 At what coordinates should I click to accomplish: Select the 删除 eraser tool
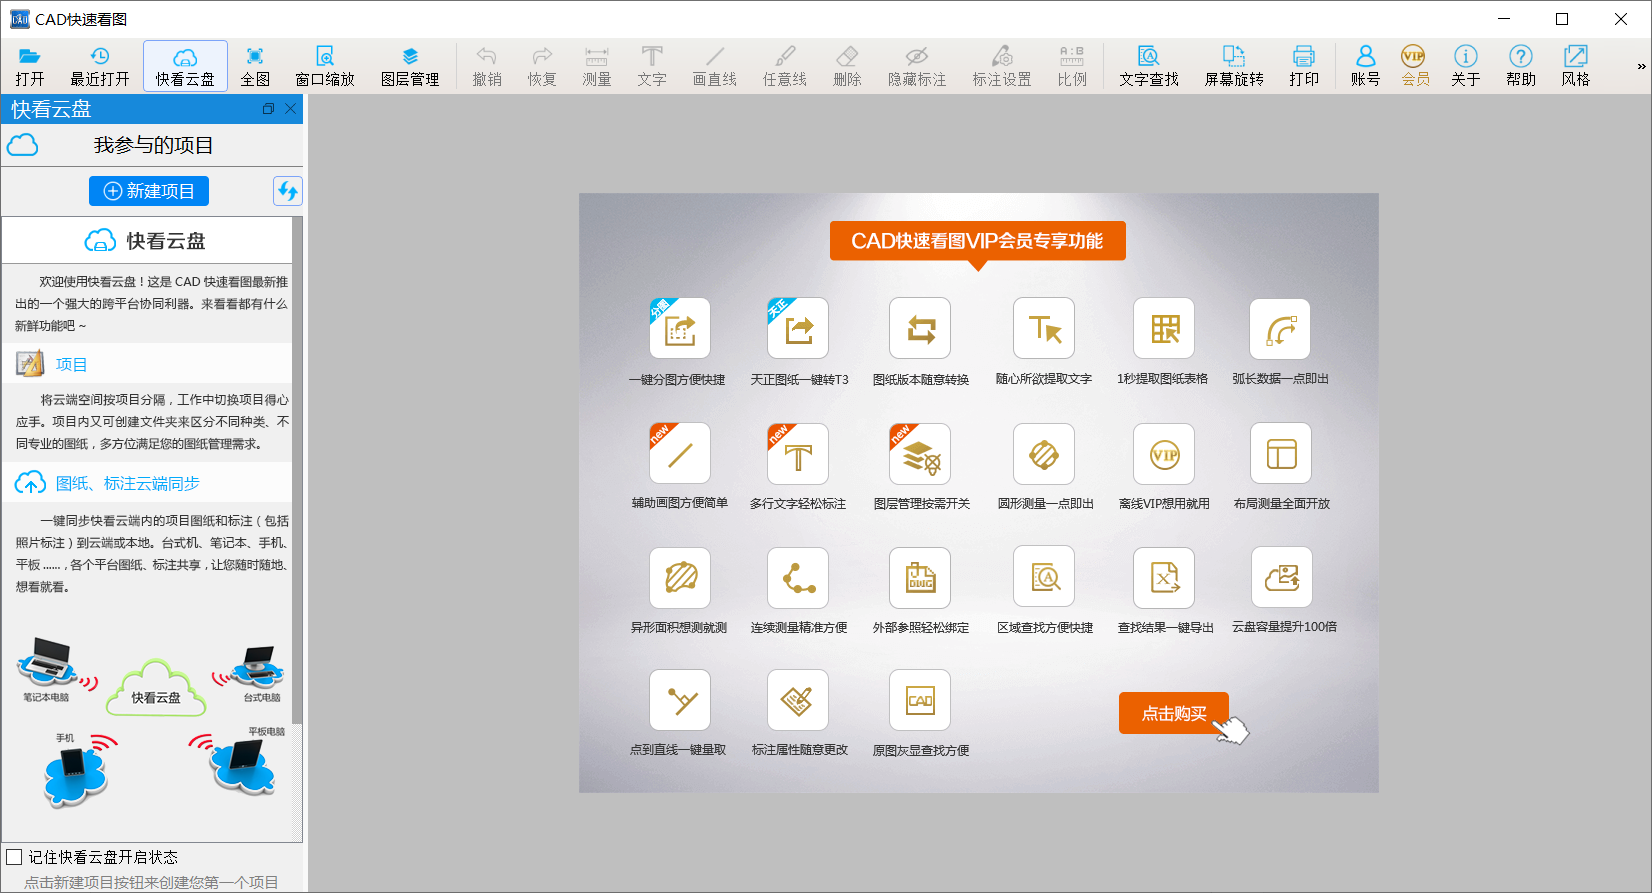click(847, 67)
